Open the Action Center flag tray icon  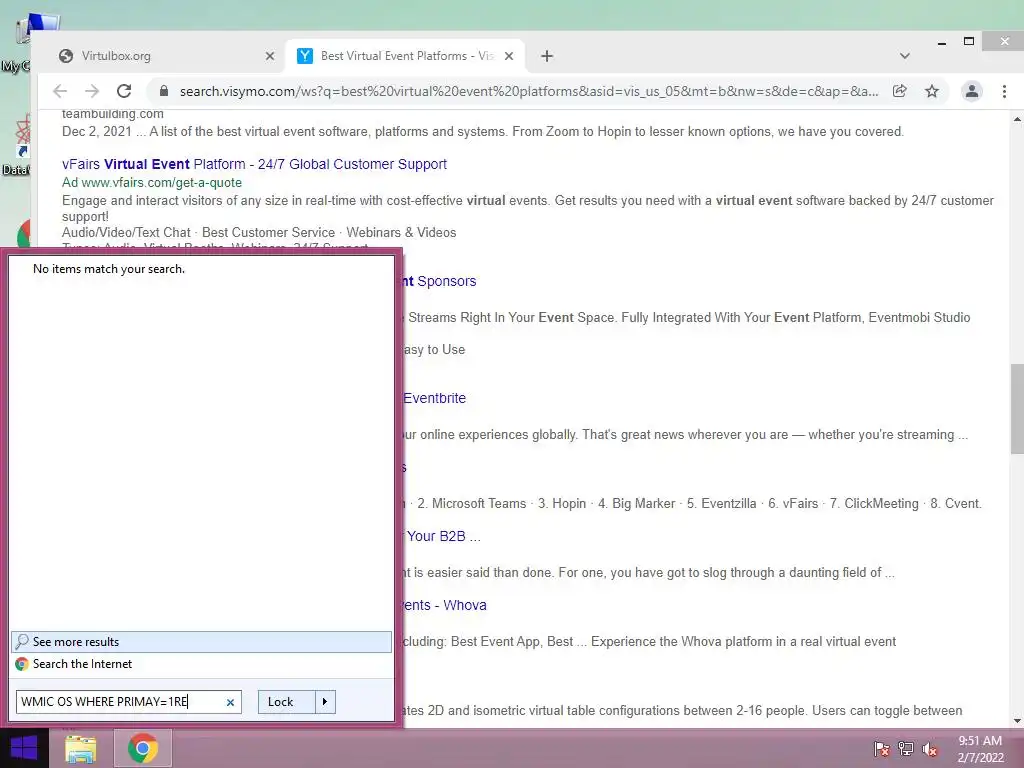click(881, 750)
